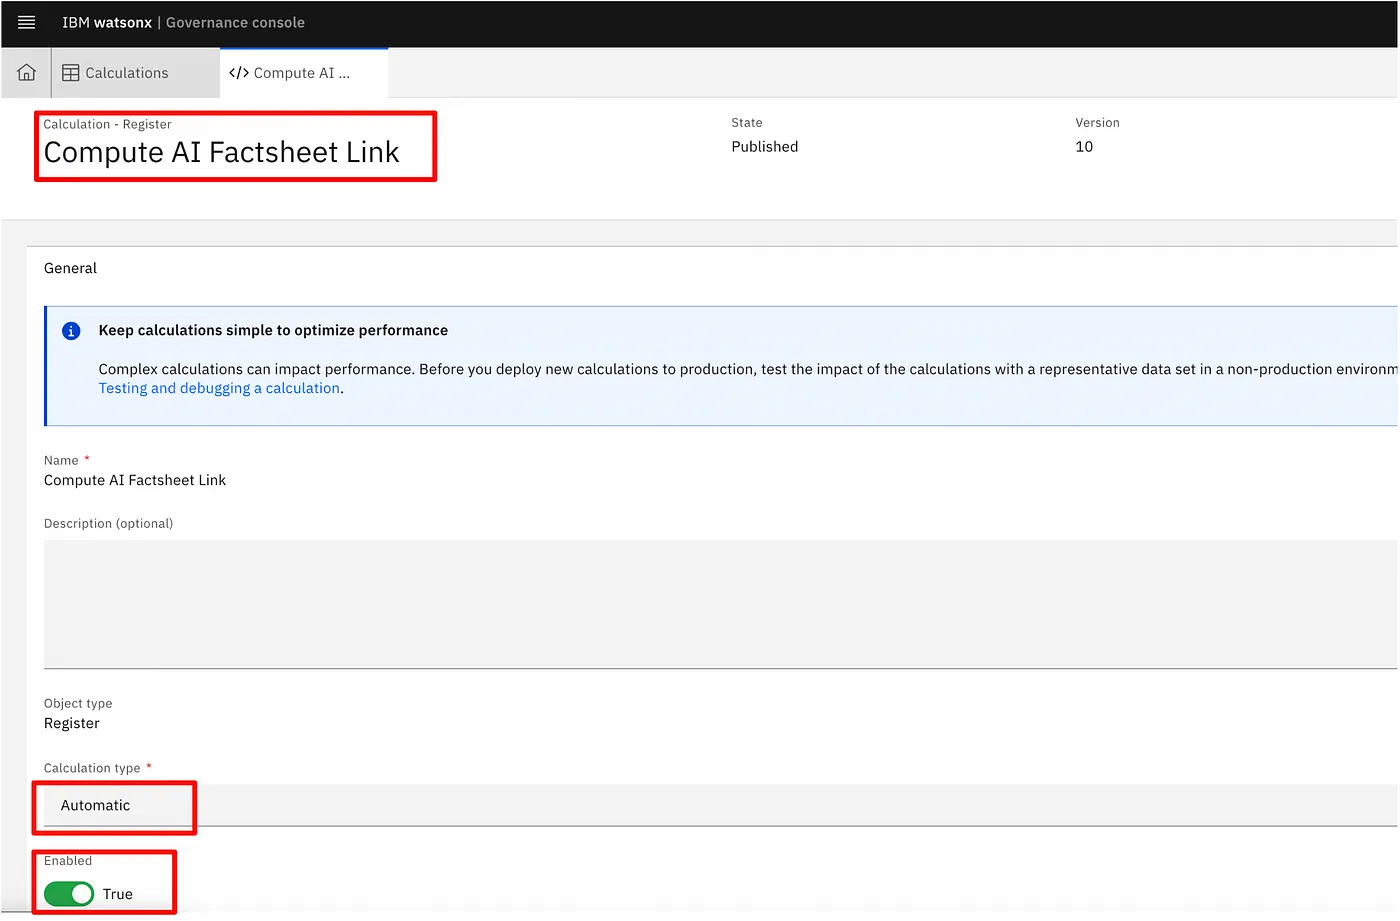Click the Published state value
The height and width of the screenshot is (921, 1400).
pos(764,146)
